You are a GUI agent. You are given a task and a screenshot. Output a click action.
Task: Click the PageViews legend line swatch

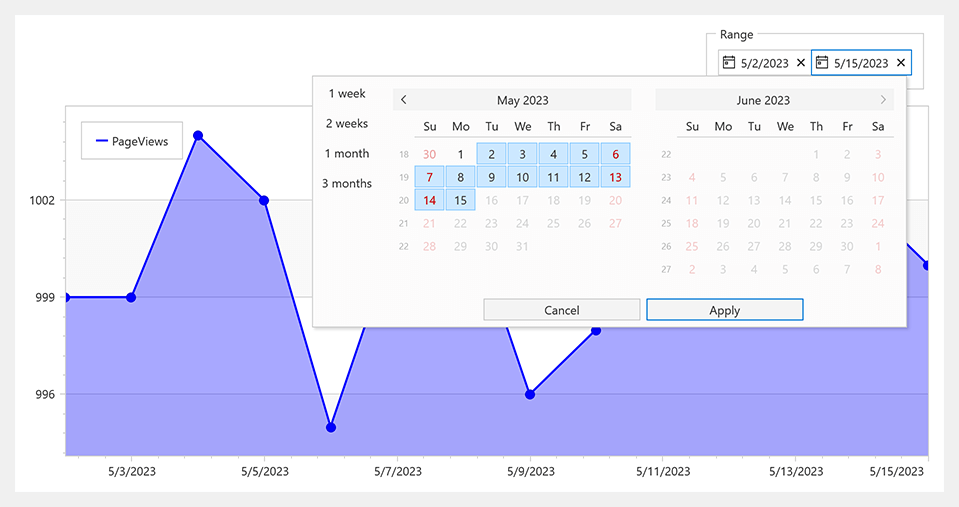[x=101, y=142]
